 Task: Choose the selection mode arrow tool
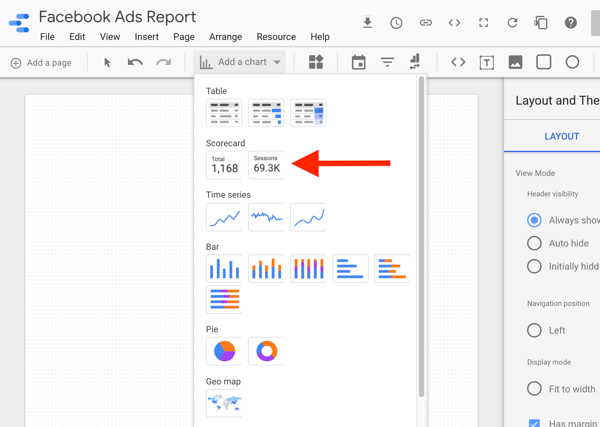107,62
